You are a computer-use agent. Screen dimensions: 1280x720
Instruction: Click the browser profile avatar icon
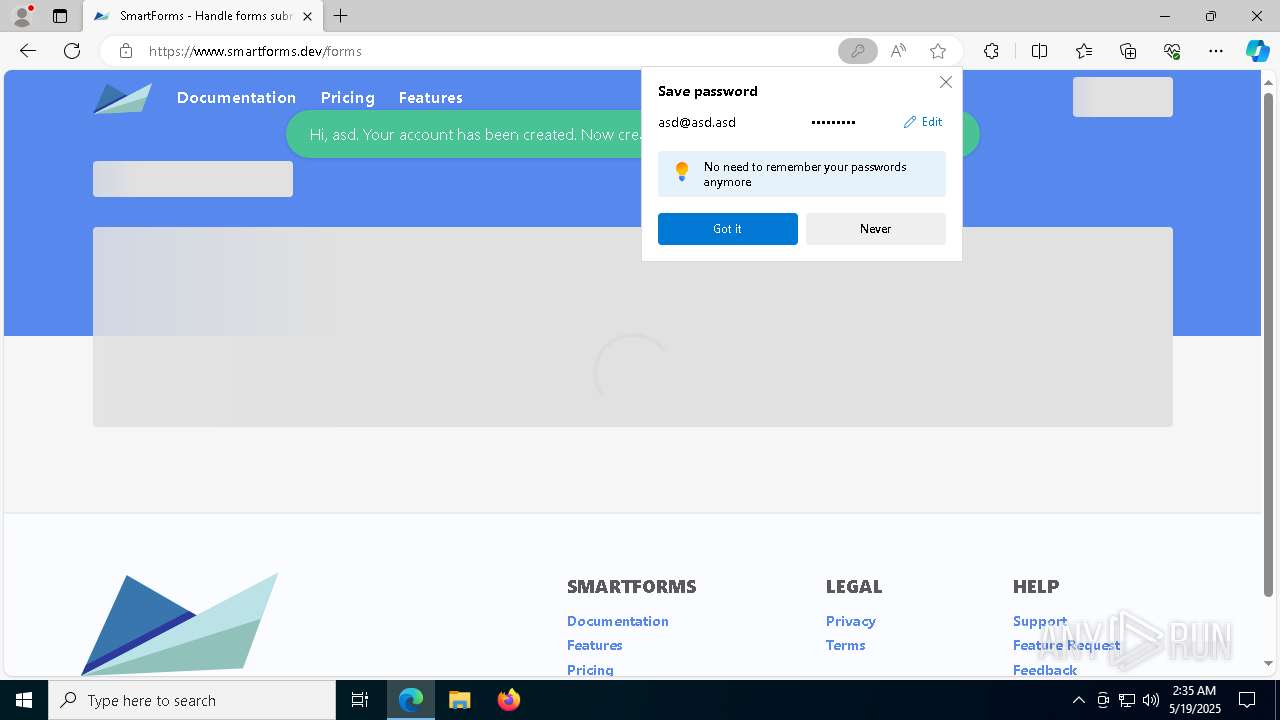[21, 16]
